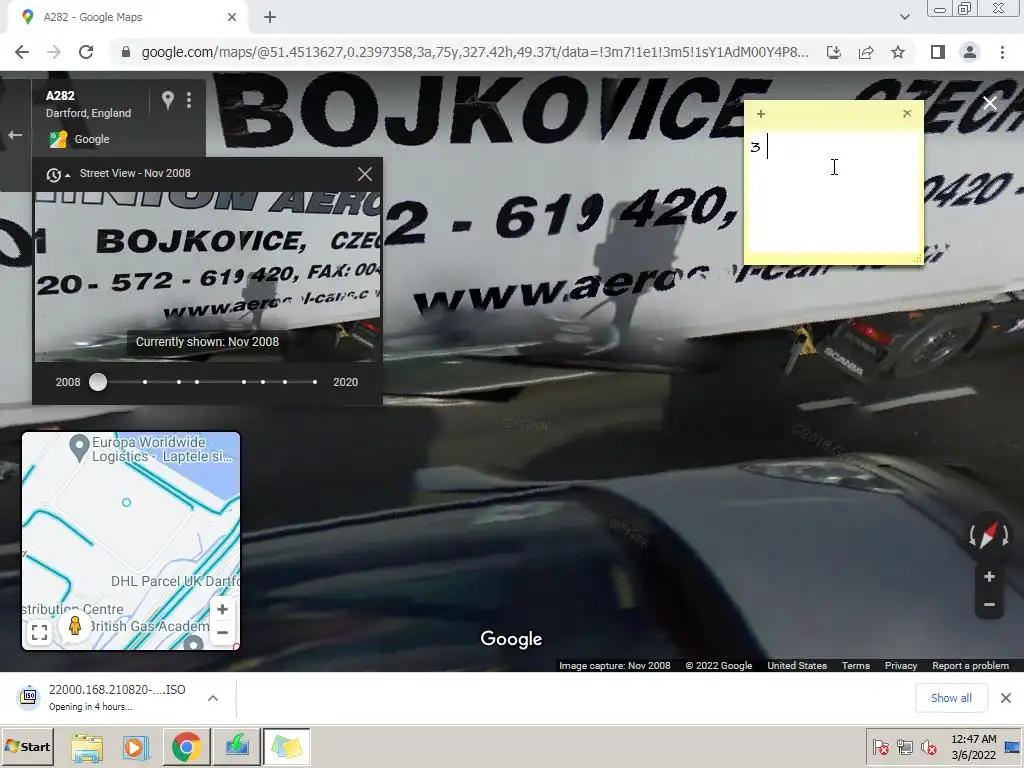Image resolution: width=1024 pixels, height=768 pixels.
Task: Open the Chrome profile menu
Action: 970,52
